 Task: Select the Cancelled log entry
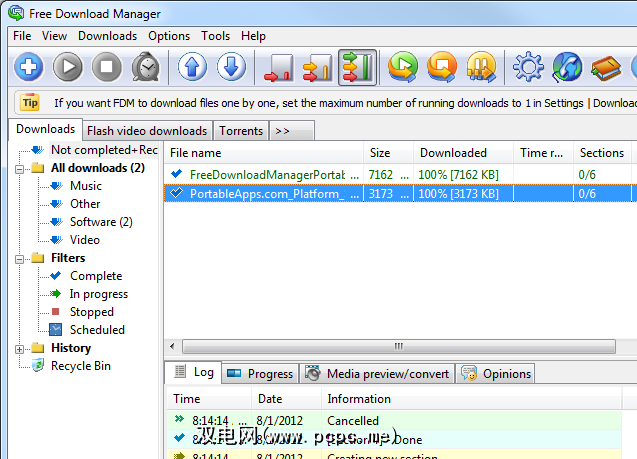point(394,420)
